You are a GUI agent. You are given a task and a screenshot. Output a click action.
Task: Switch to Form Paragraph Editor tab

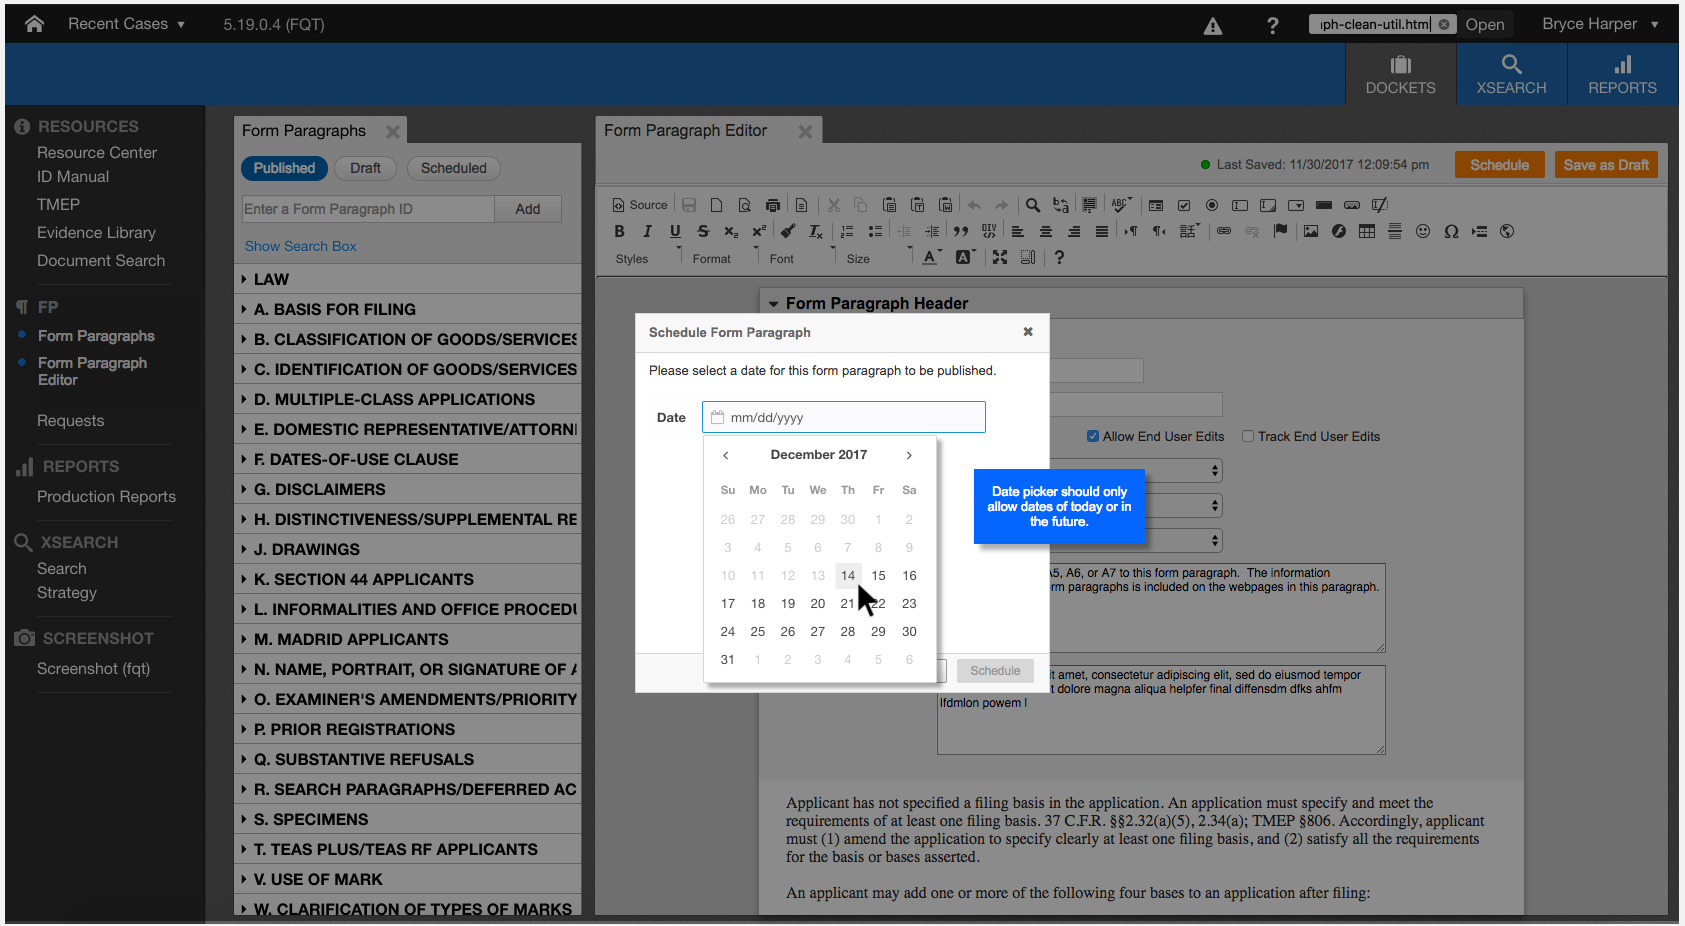pos(685,131)
